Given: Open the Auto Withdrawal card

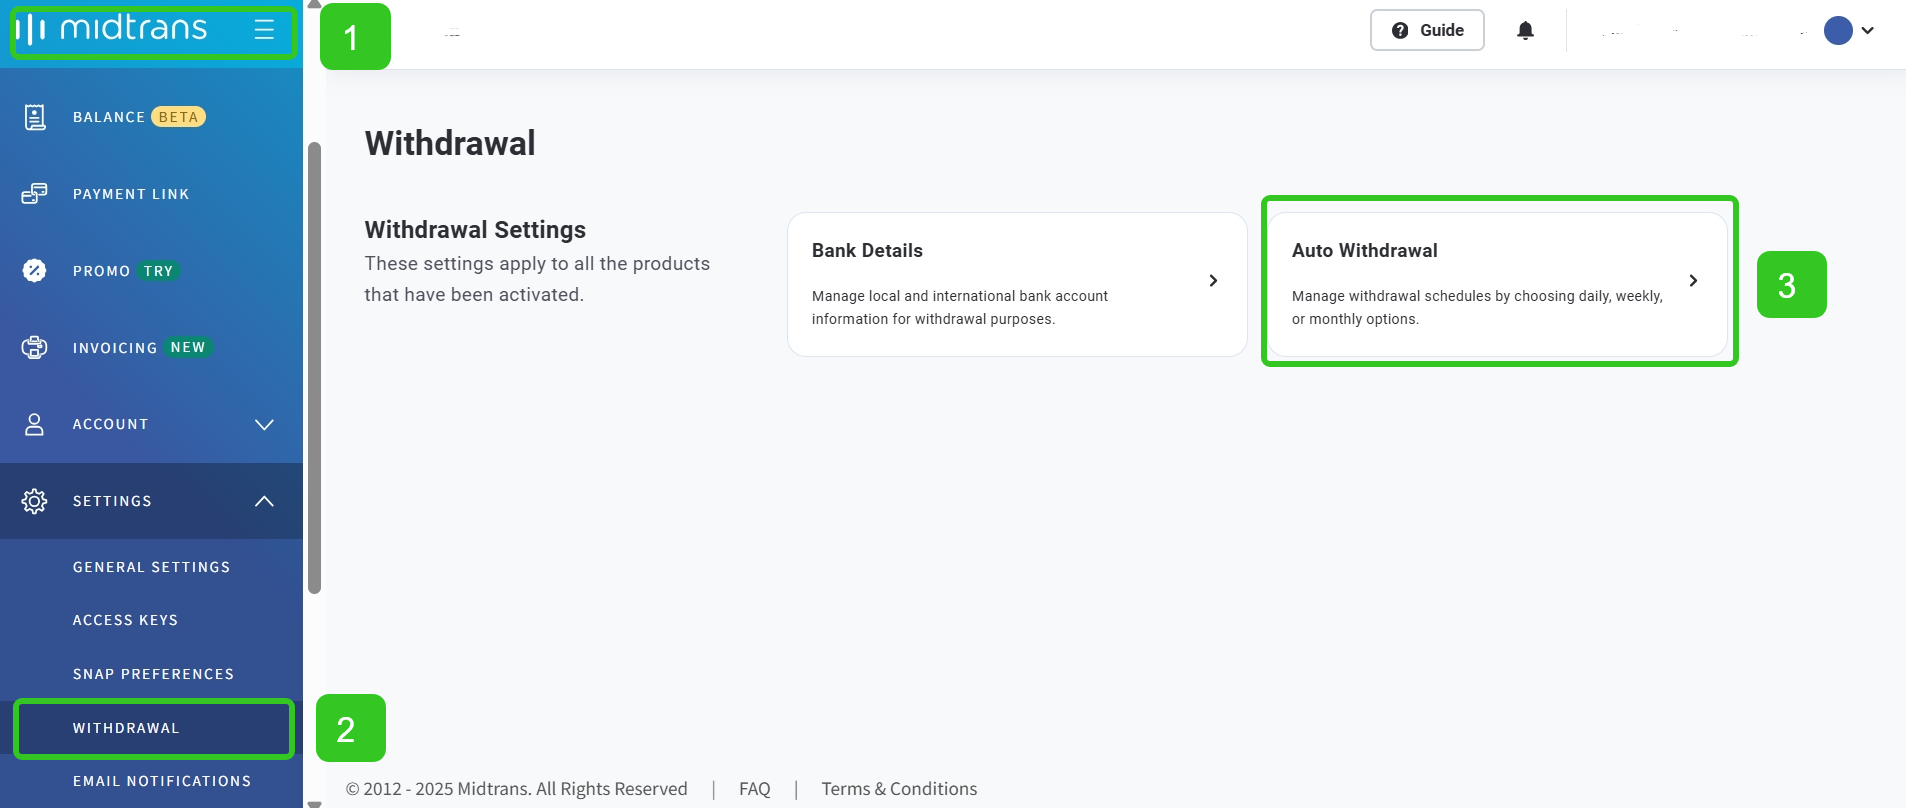Looking at the screenshot, I should 1497,283.
